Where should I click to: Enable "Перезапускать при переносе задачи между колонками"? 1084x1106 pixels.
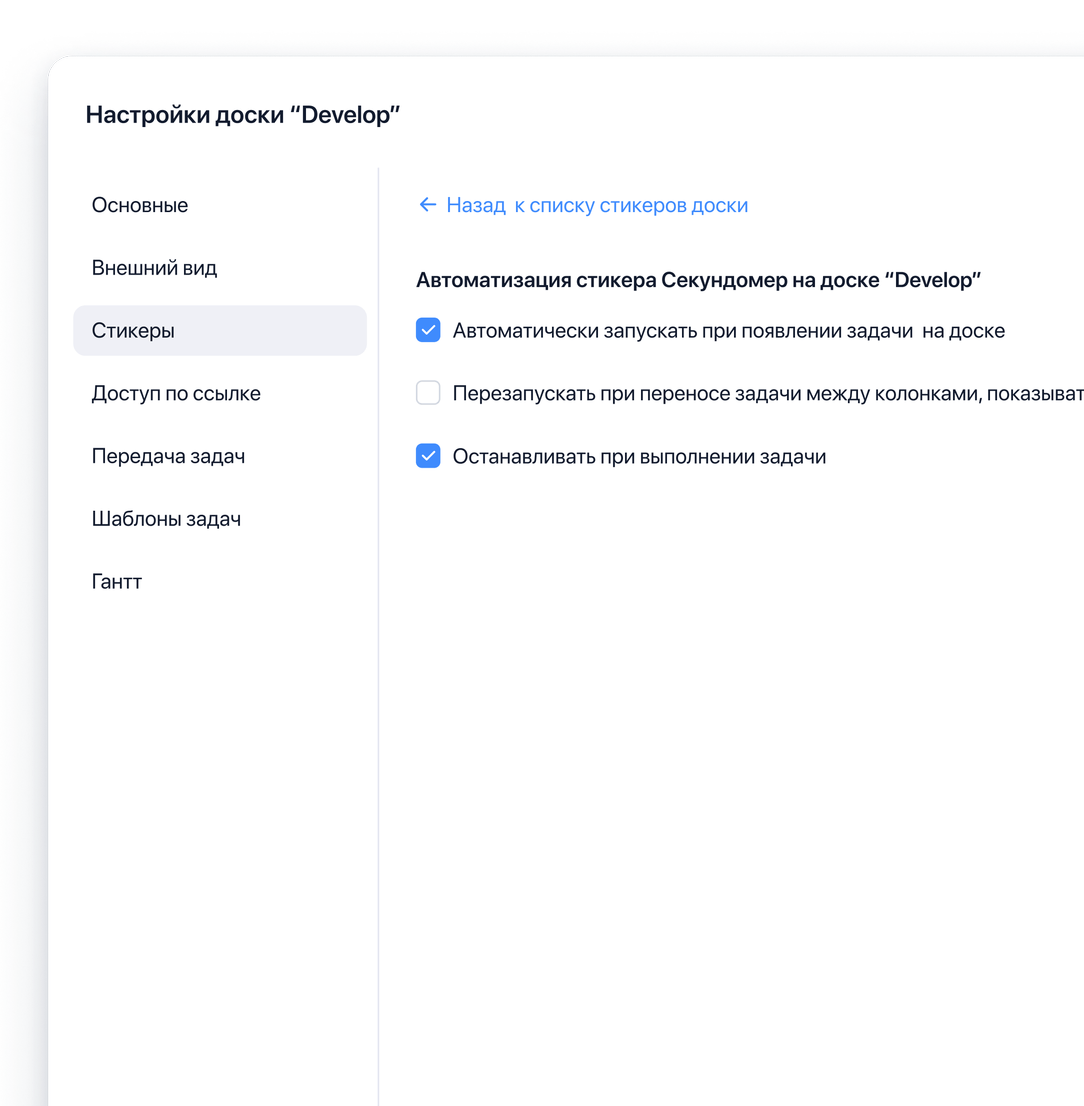pos(428,393)
